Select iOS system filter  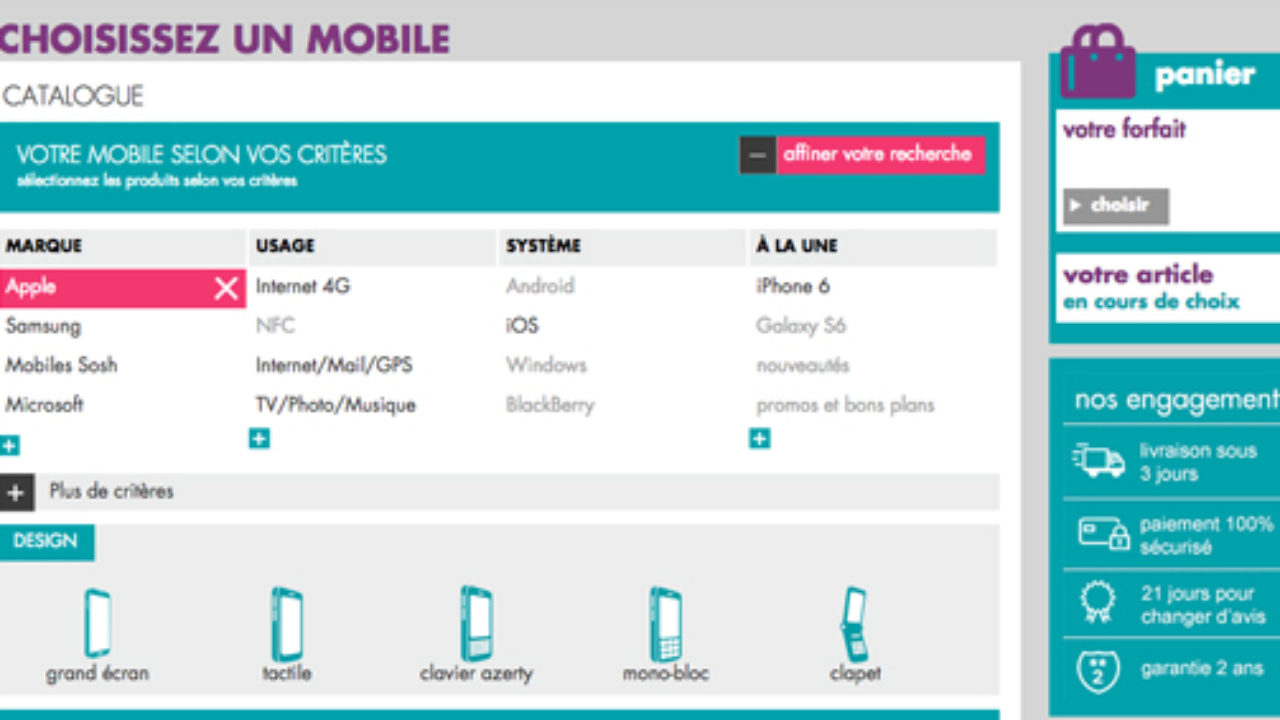pyautogui.click(x=522, y=326)
